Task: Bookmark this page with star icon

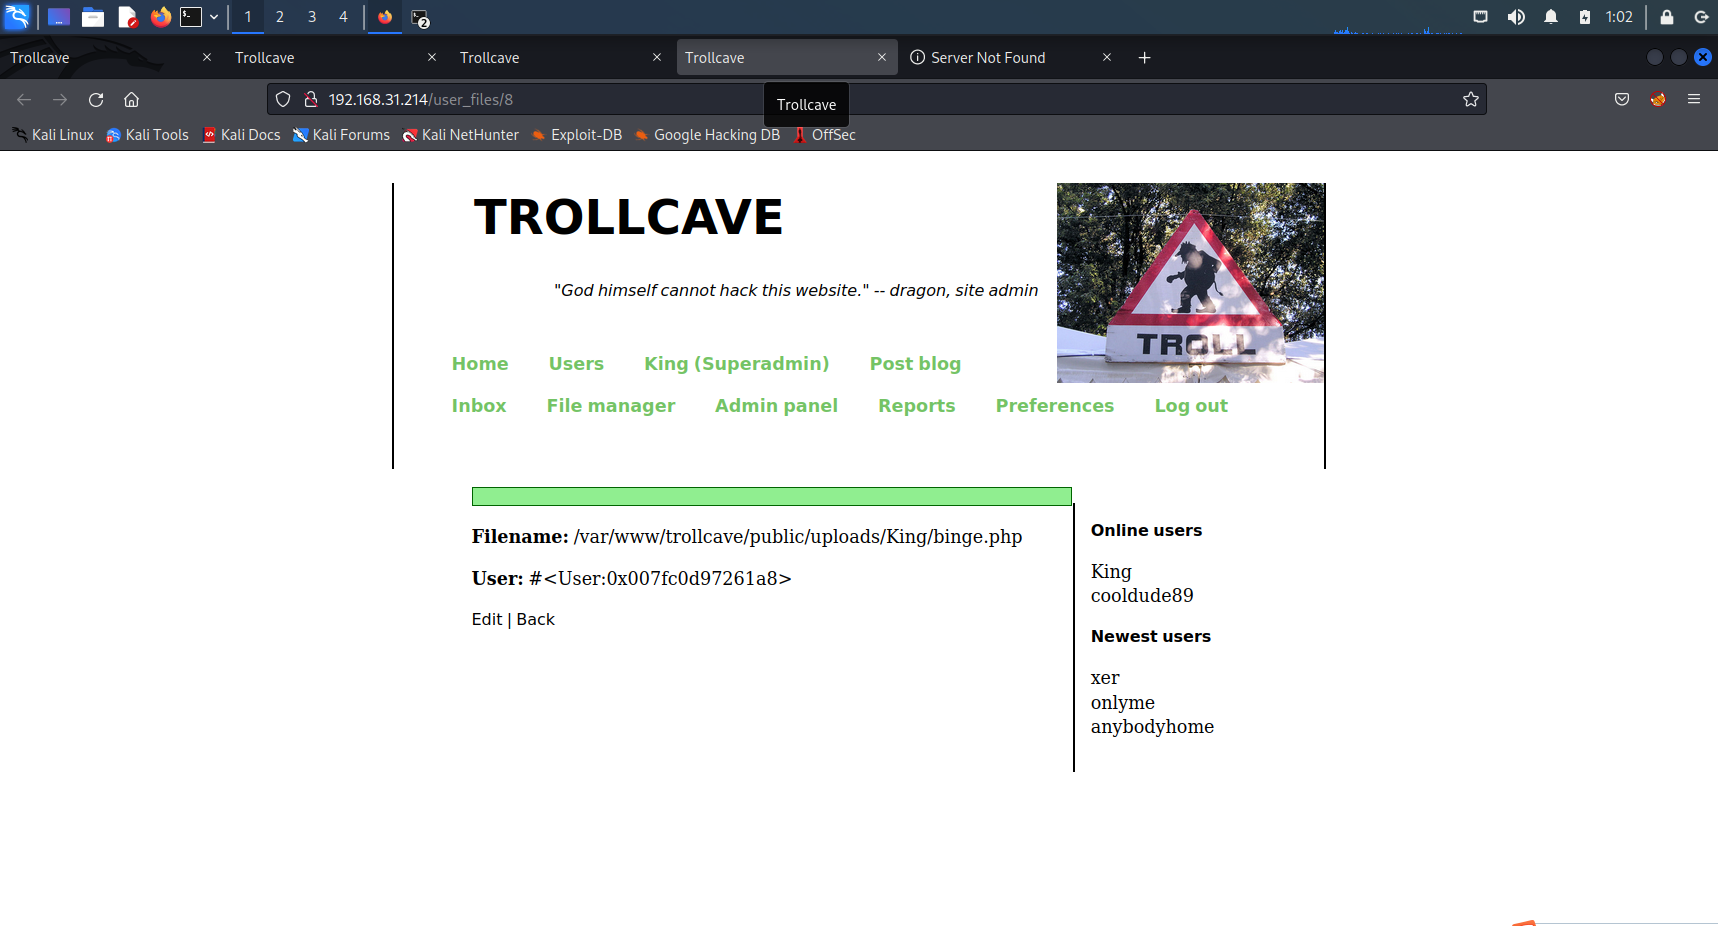Action: pyautogui.click(x=1471, y=99)
